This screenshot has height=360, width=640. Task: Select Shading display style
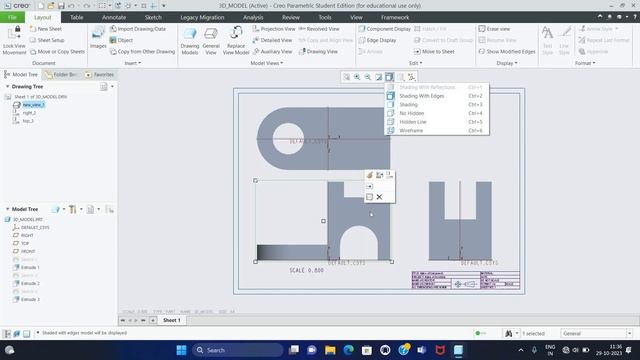coord(436,104)
